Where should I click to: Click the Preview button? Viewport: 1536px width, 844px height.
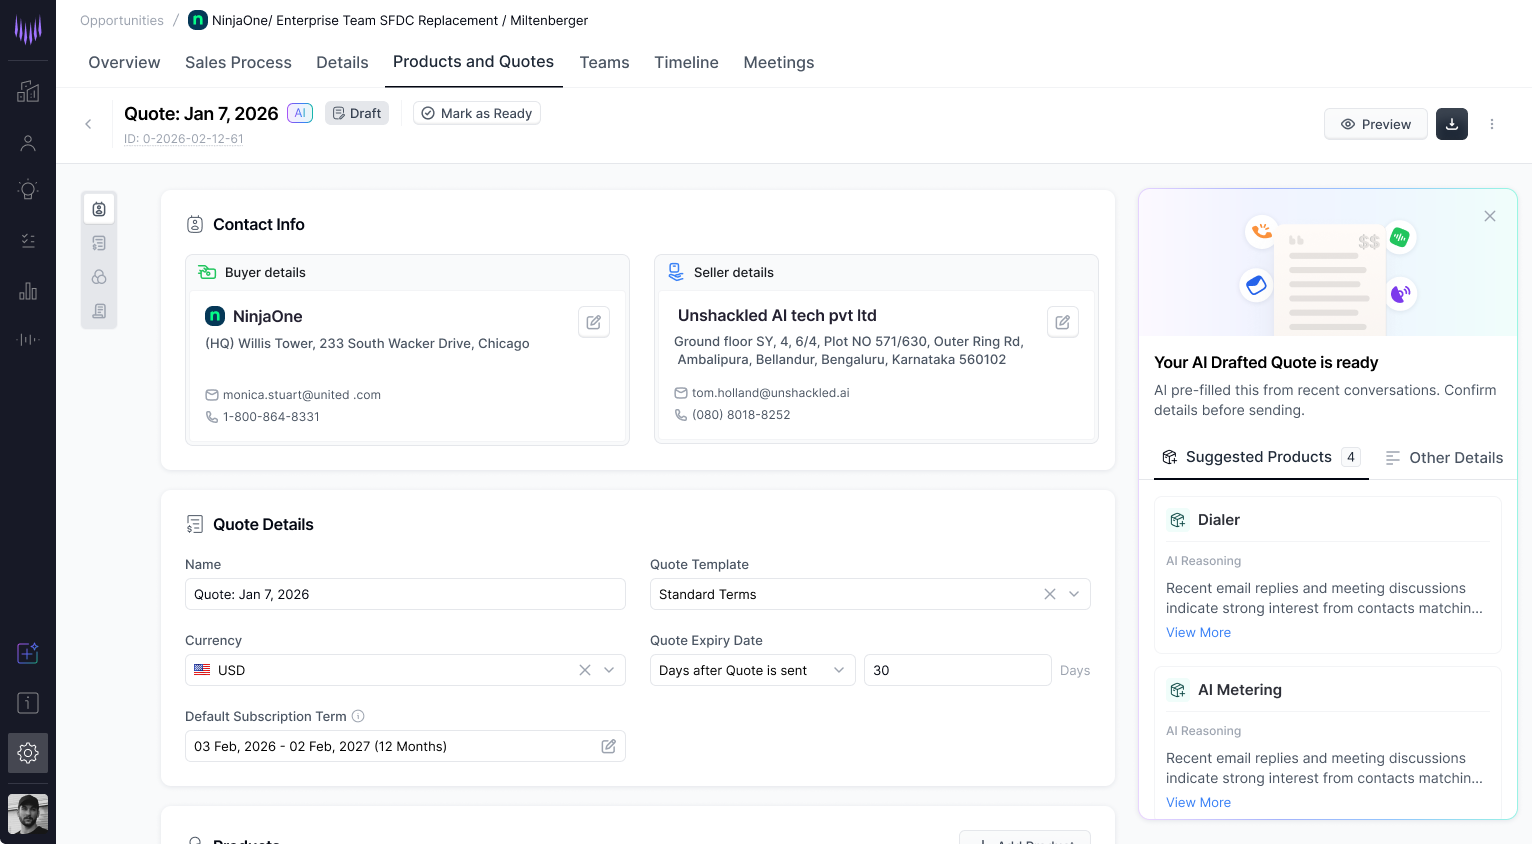[x=1376, y=124]
